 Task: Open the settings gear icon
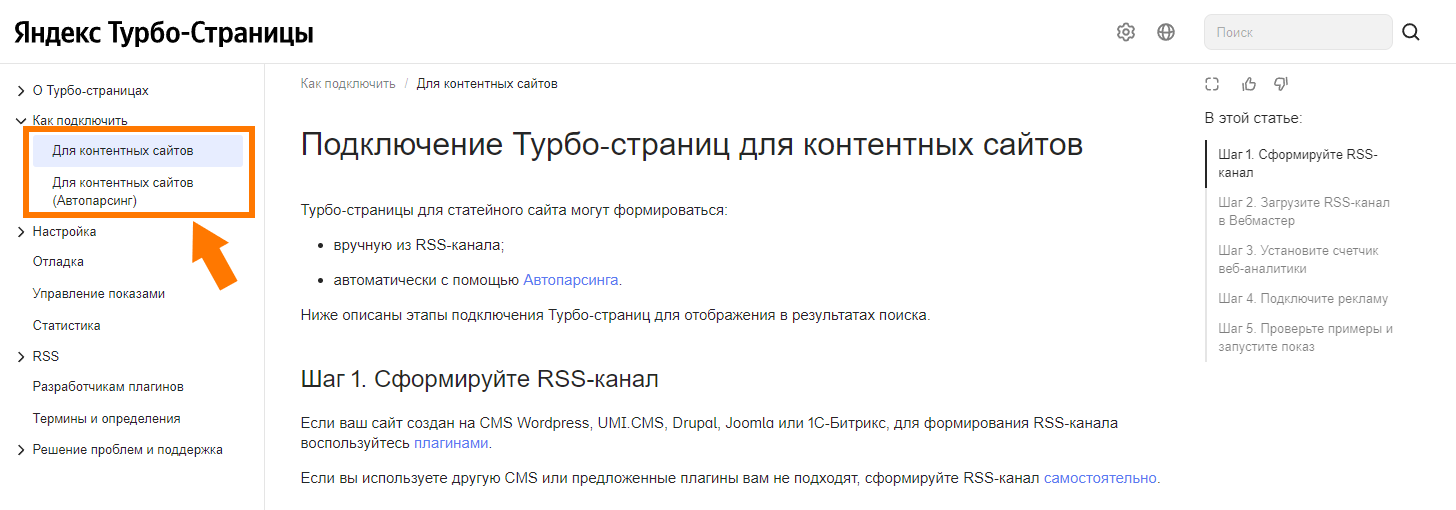pos(1126,32)
